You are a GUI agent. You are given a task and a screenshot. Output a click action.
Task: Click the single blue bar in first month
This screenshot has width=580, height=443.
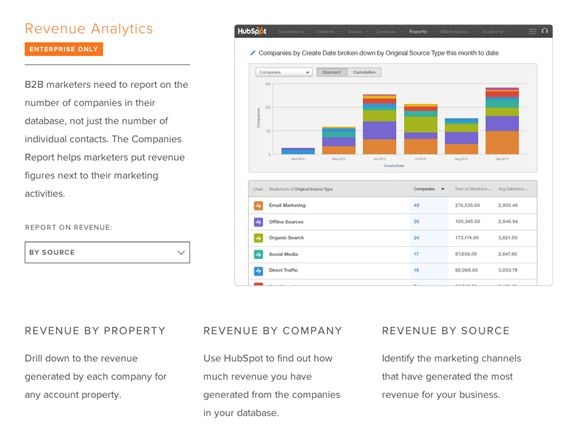[298, 151]
